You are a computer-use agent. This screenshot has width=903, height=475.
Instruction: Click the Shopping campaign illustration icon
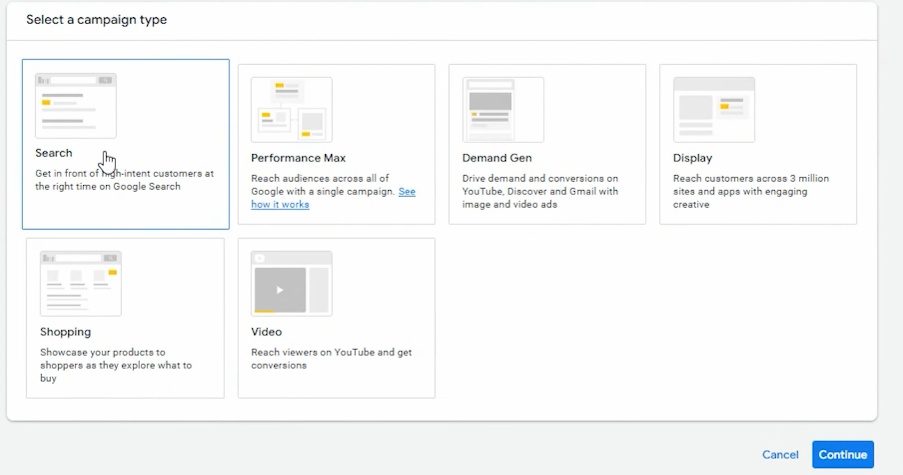coord(81,283)
